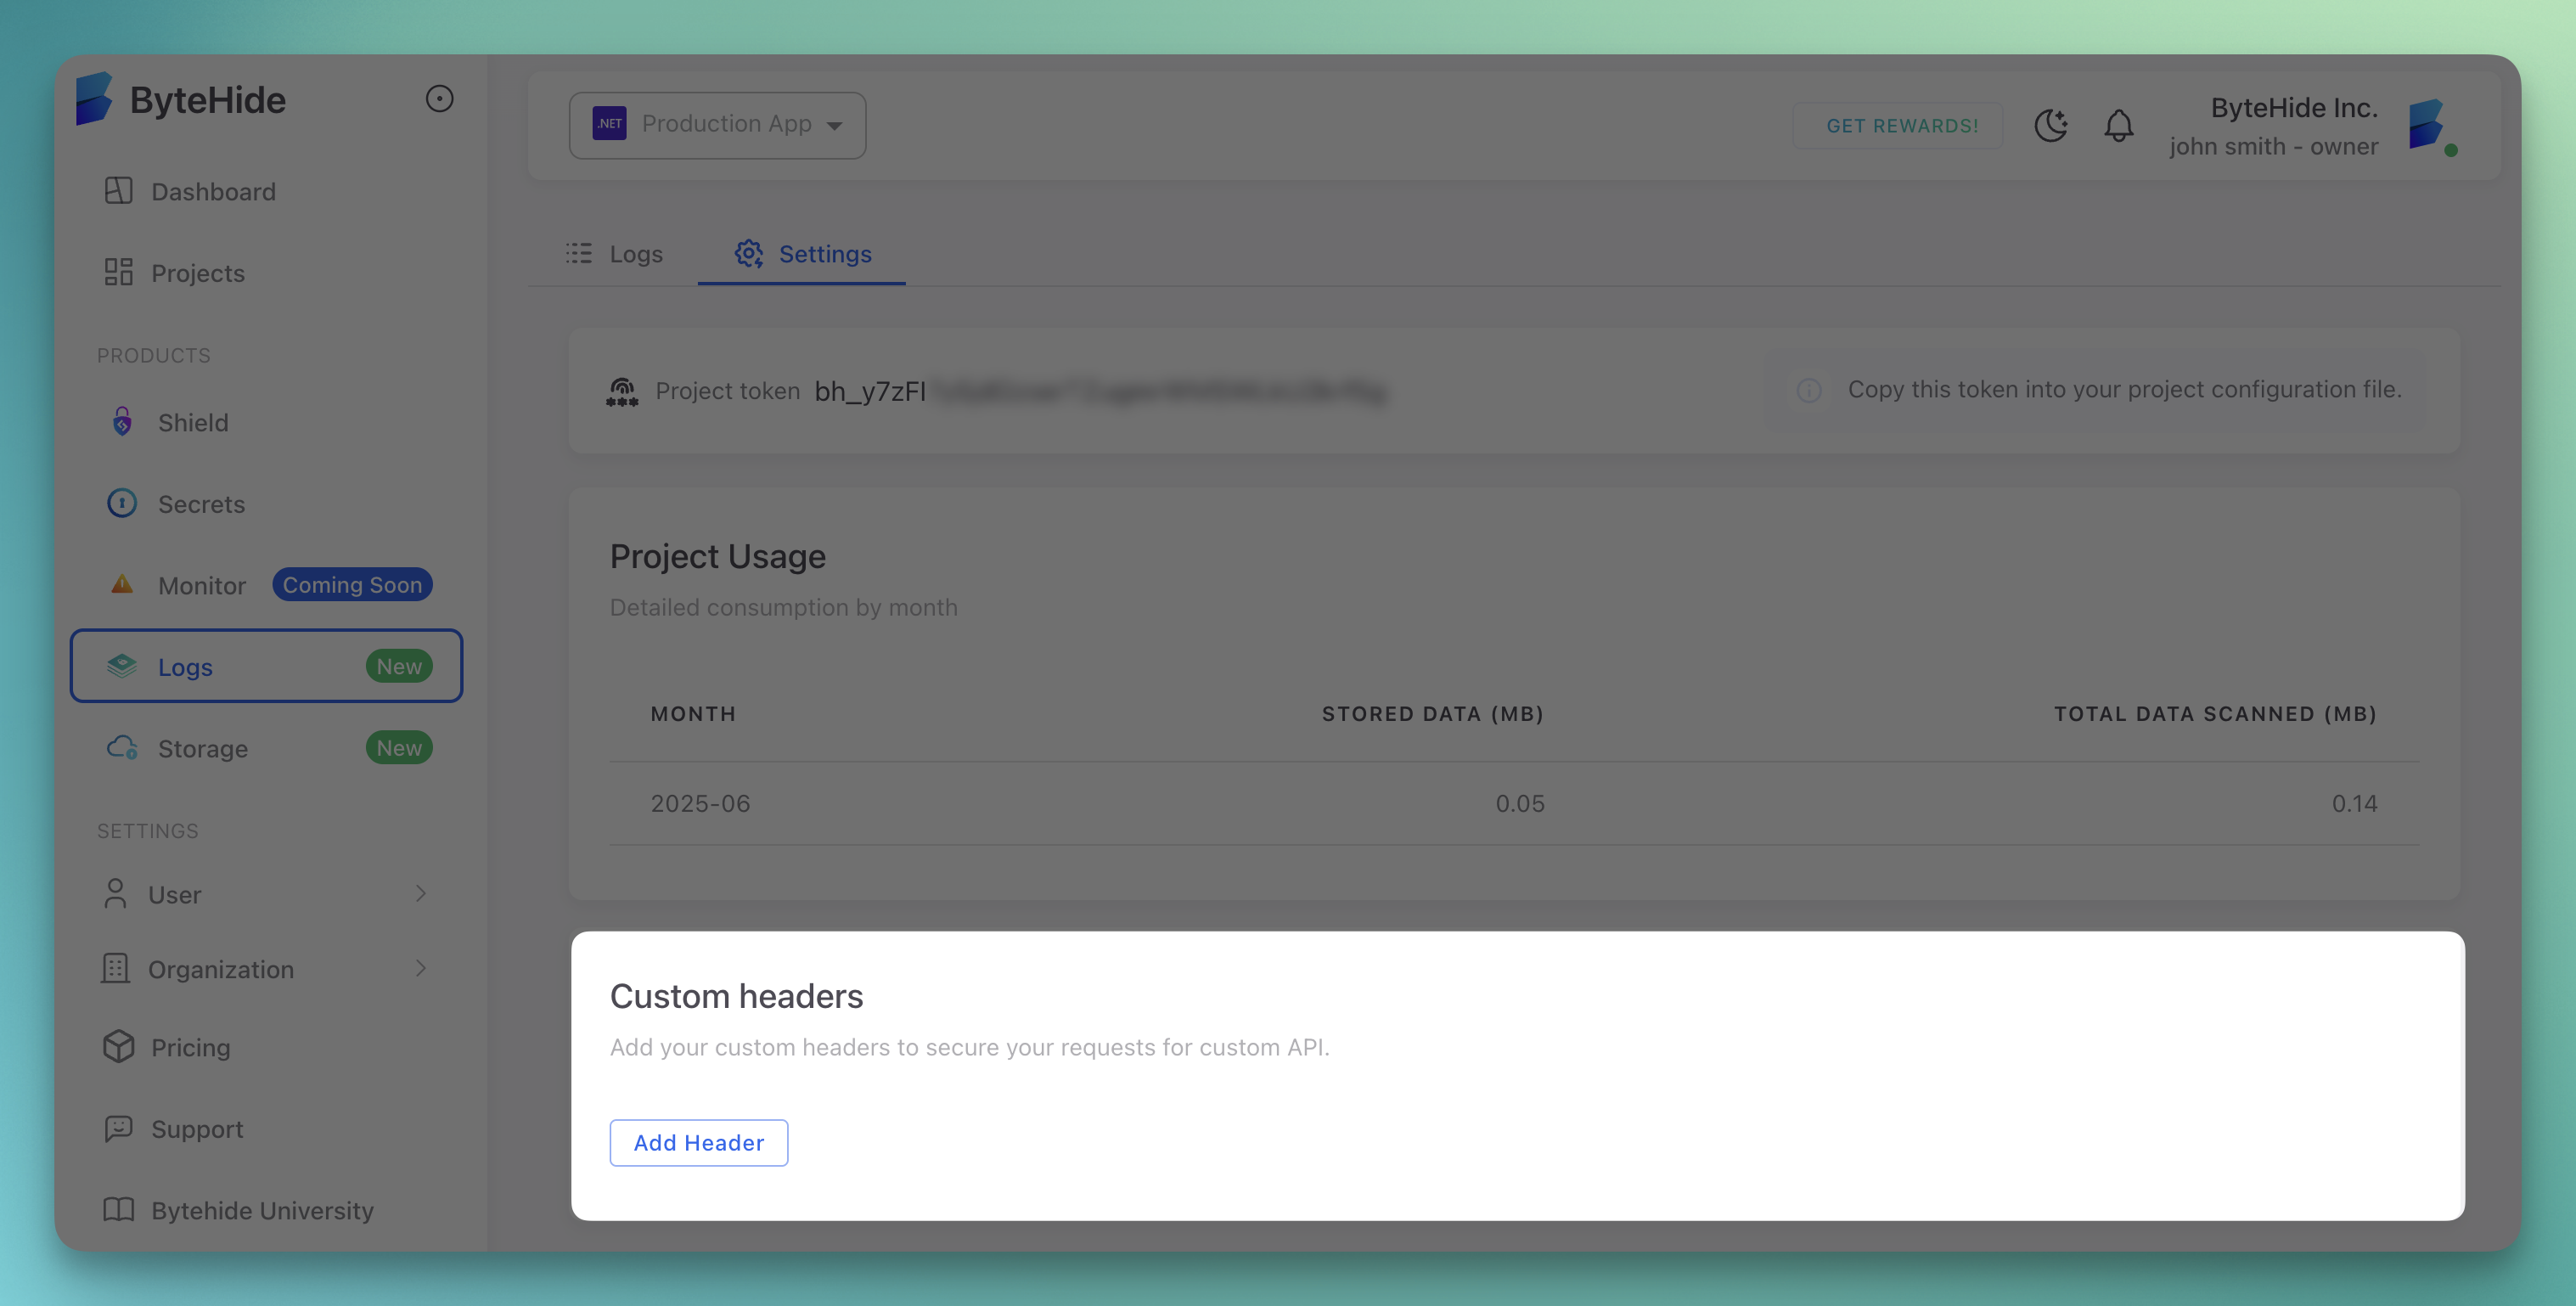The image size is (2576, 1306).
Task: Click the status indicator beside ByteHide logo
Action: [x=440, y=98]
